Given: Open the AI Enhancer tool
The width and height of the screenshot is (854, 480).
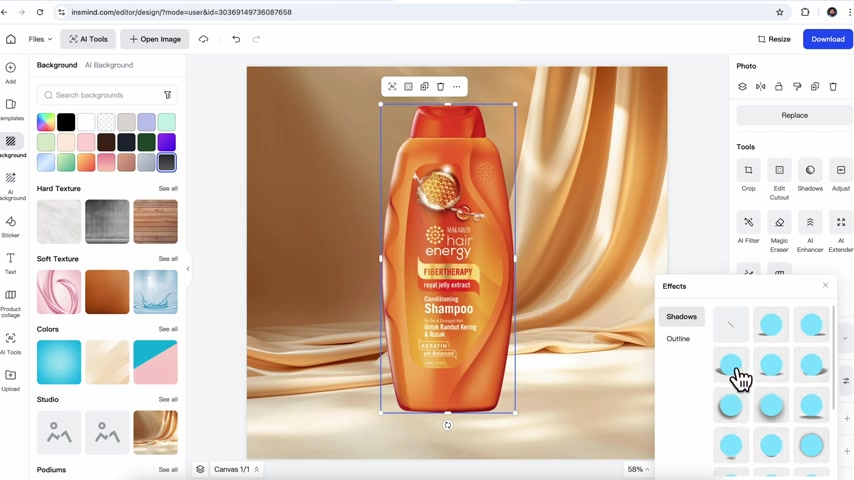Looking at the screenshot, I should [810, 232].
